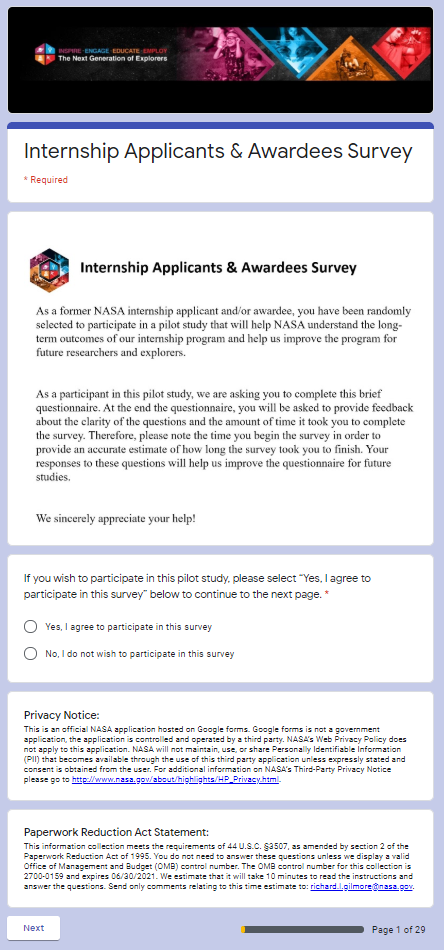Click the Next button
The image size is (444, 950).
pos(33,928)
